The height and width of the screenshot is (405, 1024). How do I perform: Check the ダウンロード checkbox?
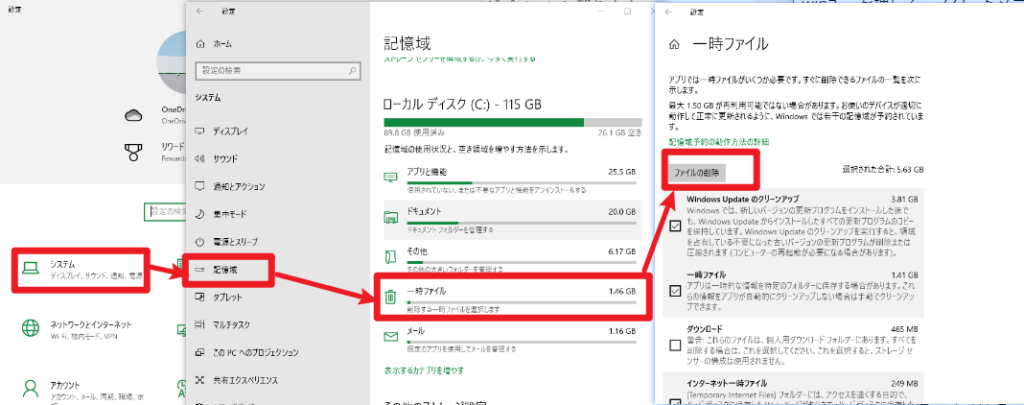[x=676, y=345]
